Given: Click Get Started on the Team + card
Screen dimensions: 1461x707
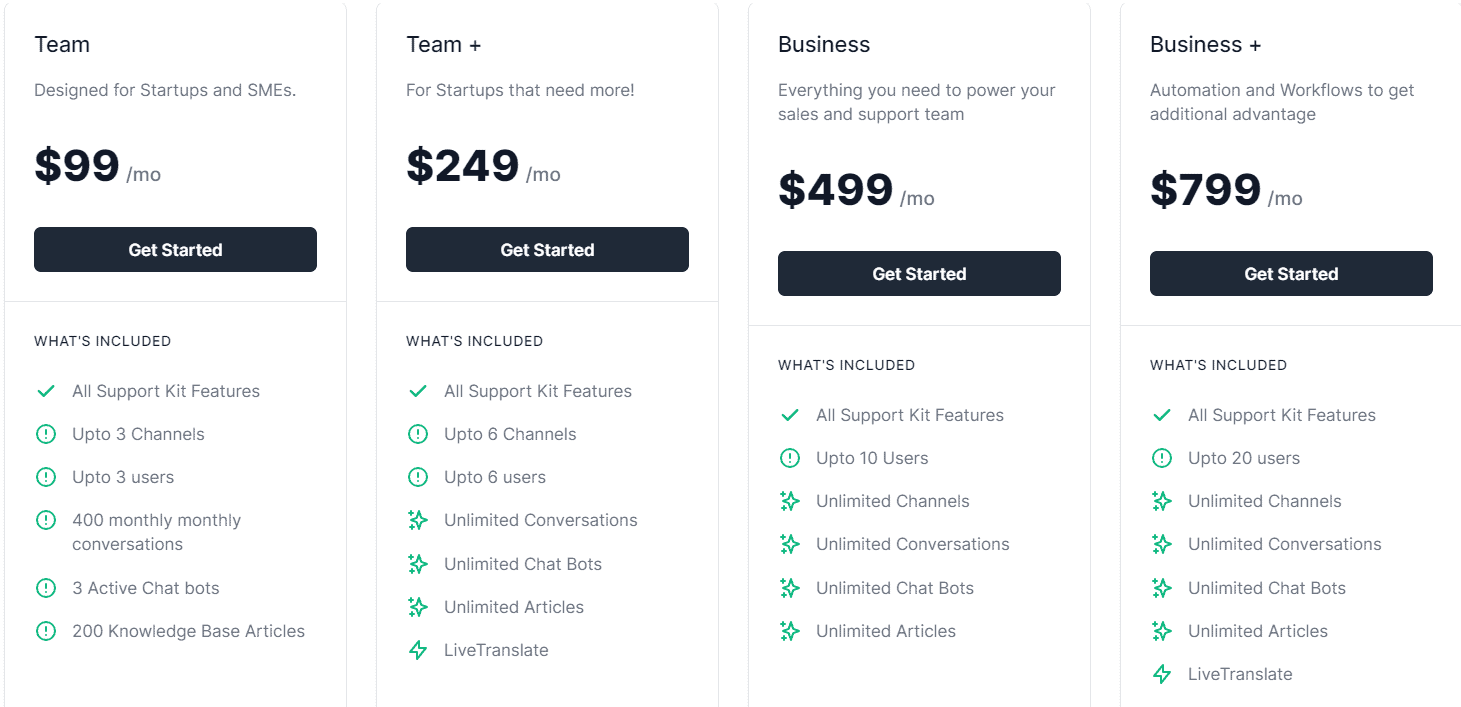Looking at the screenshot, I should click(x=547, y=249).
